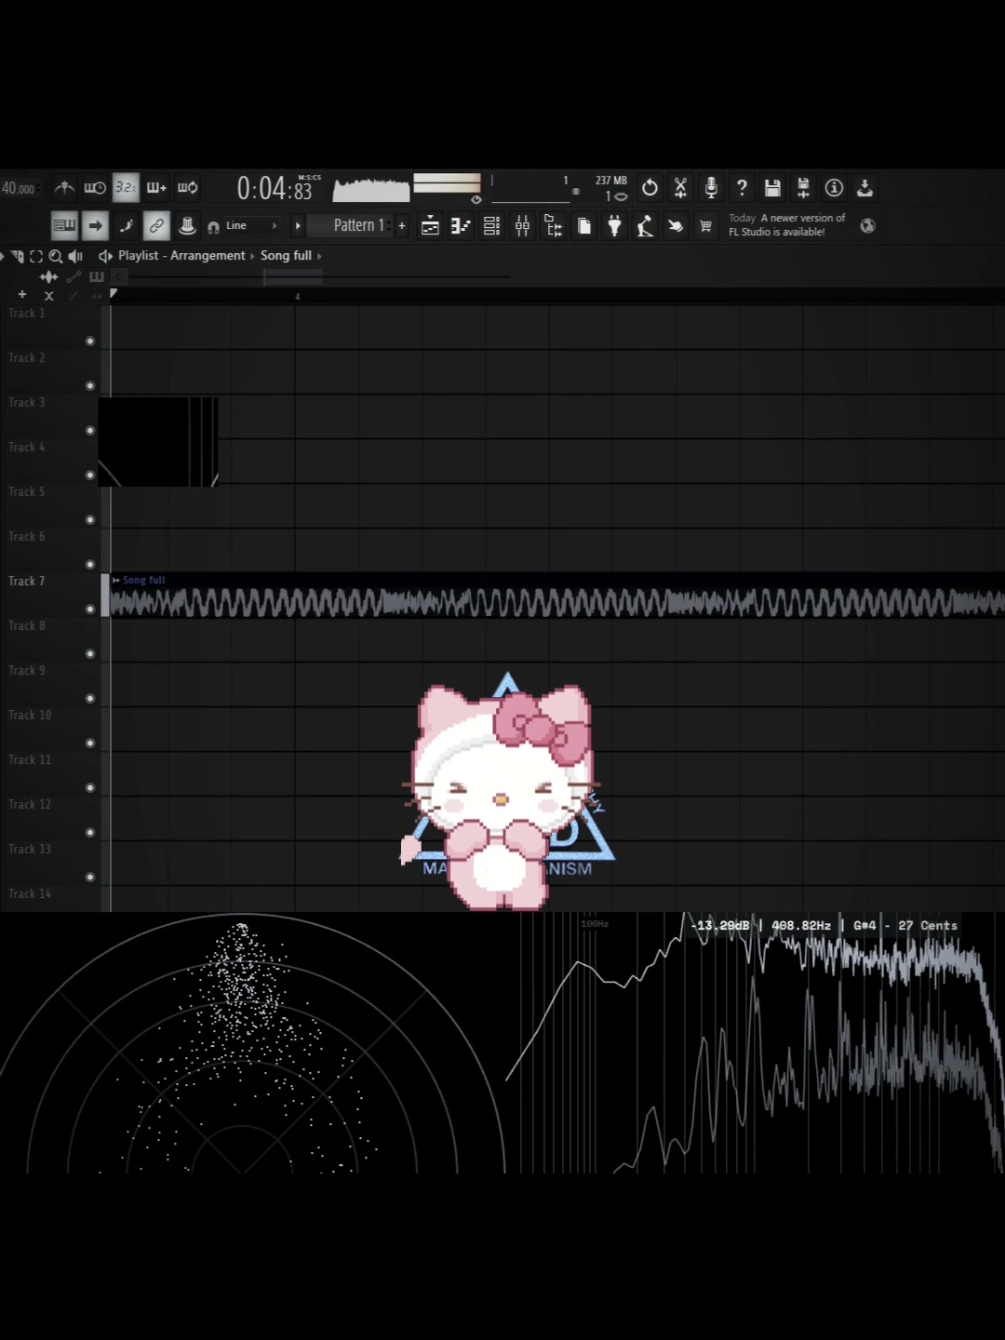Toggle overdub blend recording button
1005x1340 pixels.
pos(157,188)
